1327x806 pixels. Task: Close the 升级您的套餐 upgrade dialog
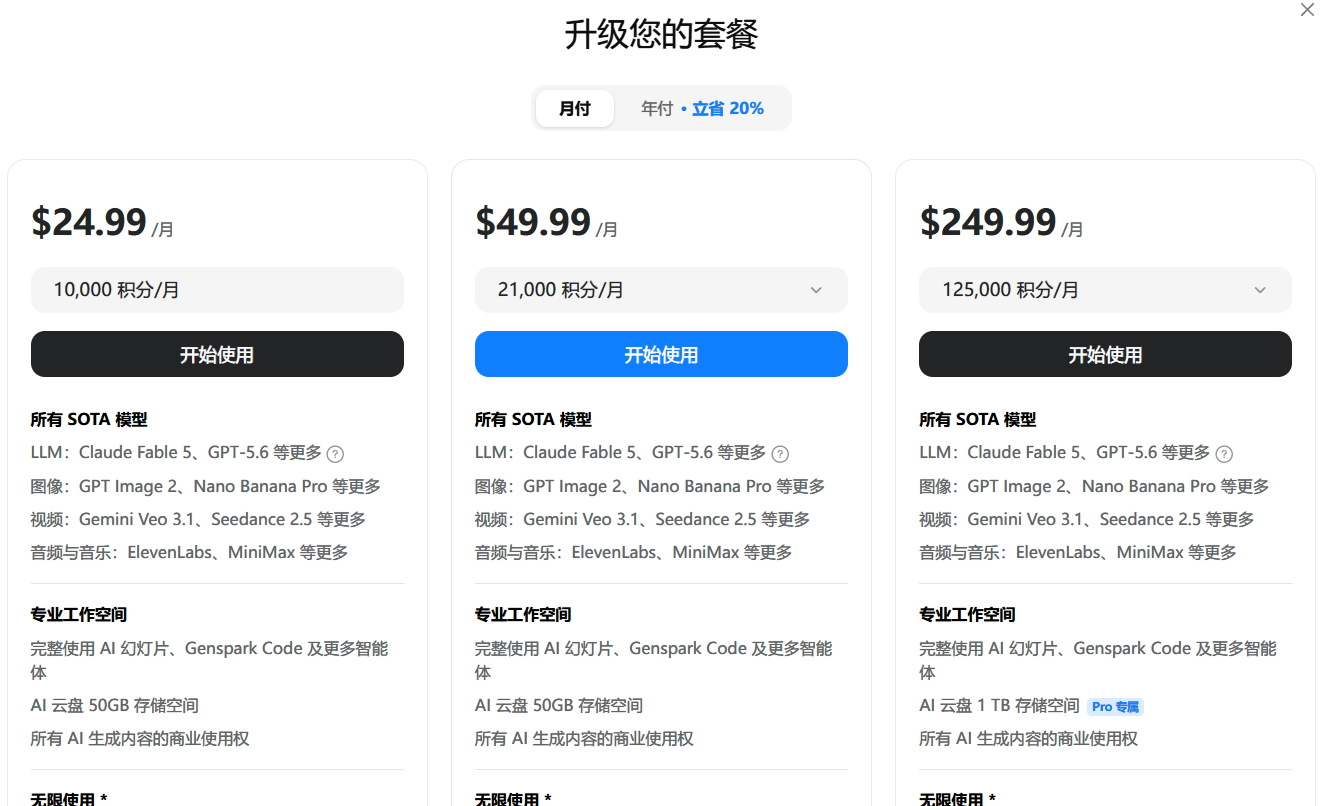(1307, 10)
